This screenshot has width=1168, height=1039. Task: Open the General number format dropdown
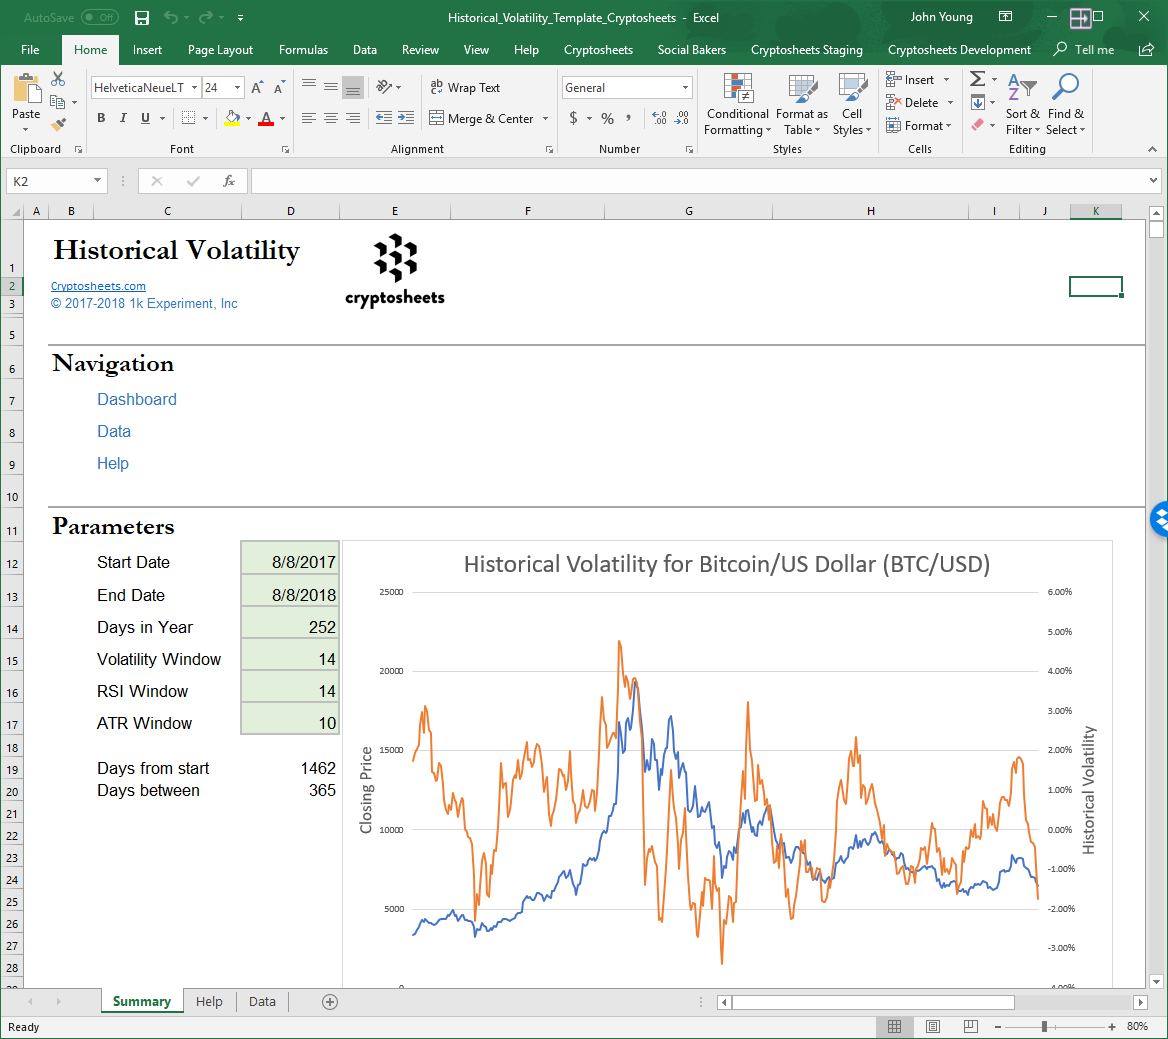(685, 88)
